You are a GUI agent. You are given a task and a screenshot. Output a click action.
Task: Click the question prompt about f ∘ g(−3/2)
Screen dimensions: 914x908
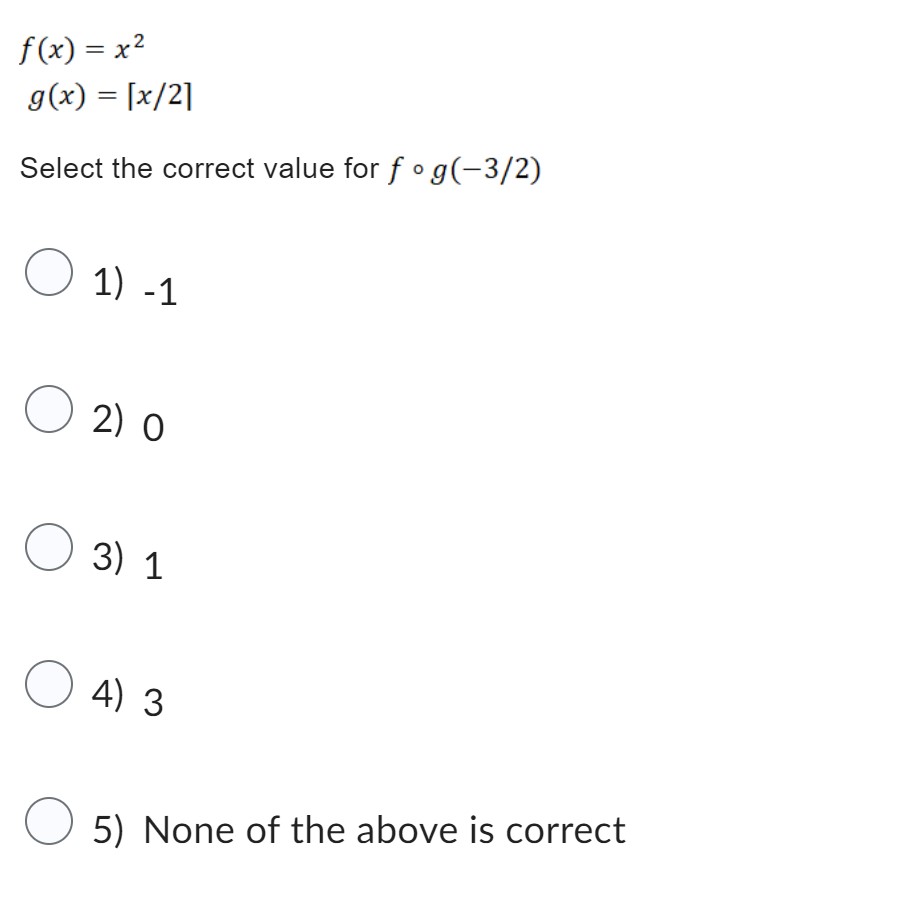coord(280,167)
